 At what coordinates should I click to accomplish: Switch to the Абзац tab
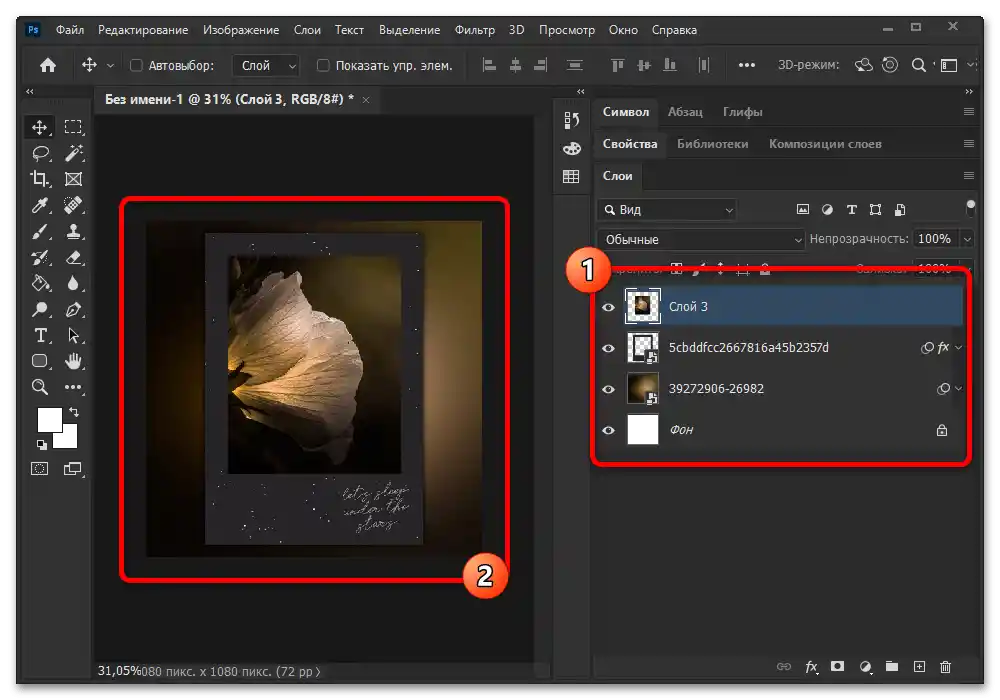coord(685,112)
